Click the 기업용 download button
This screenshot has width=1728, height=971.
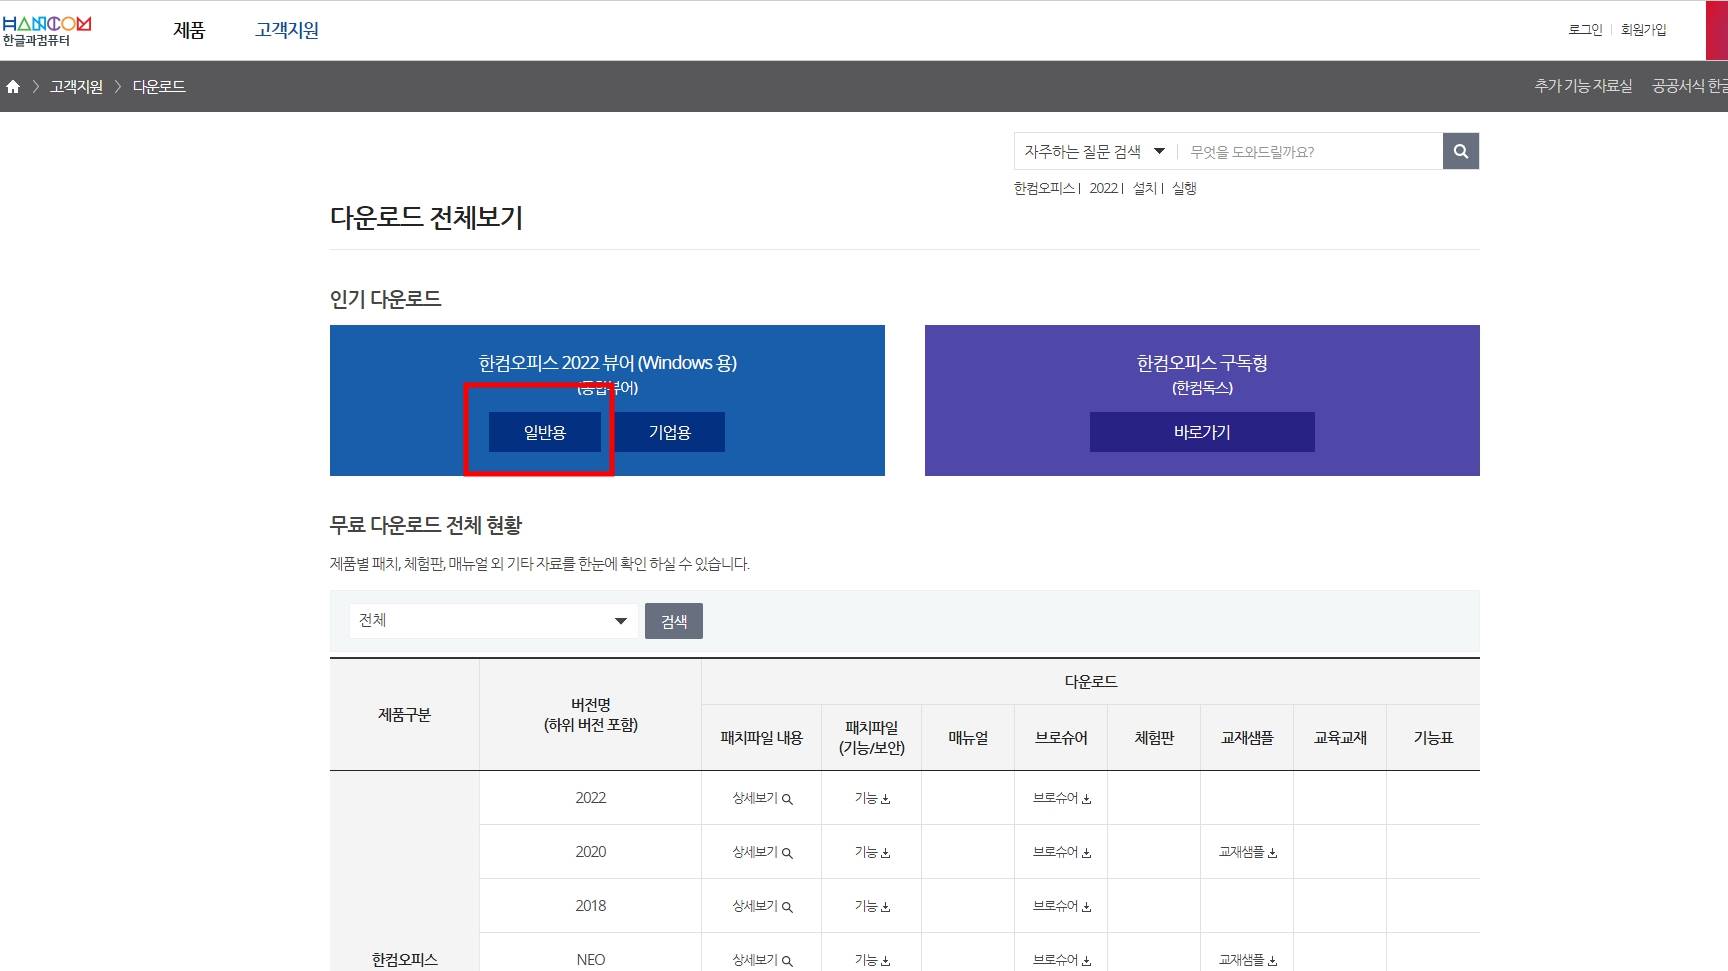coord(669,432)
